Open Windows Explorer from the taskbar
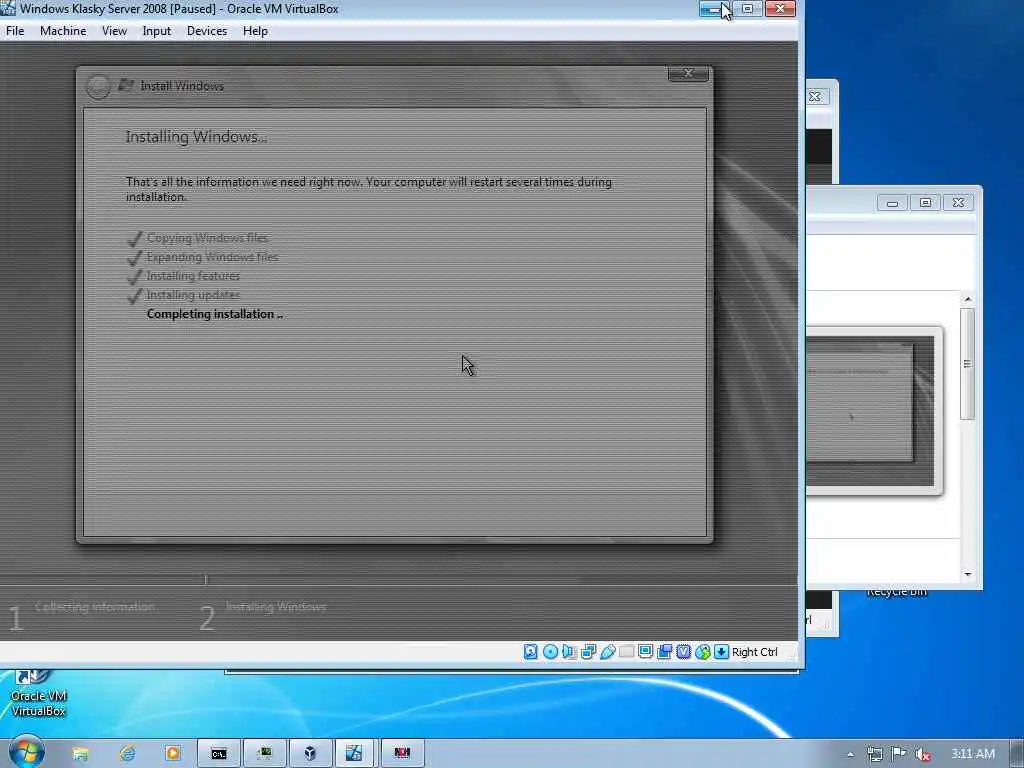 pos(80,753)
